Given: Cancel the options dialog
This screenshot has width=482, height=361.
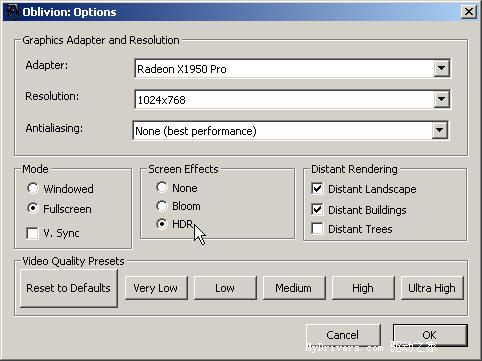Looking at the screenshot, I should [343, 335].
